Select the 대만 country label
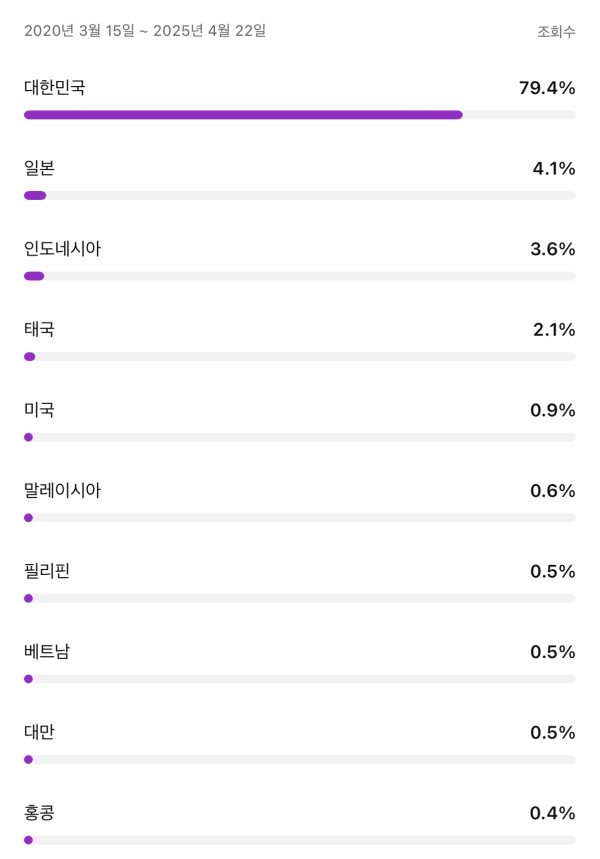This screenshot has height=859, width=600. point(39,732)
